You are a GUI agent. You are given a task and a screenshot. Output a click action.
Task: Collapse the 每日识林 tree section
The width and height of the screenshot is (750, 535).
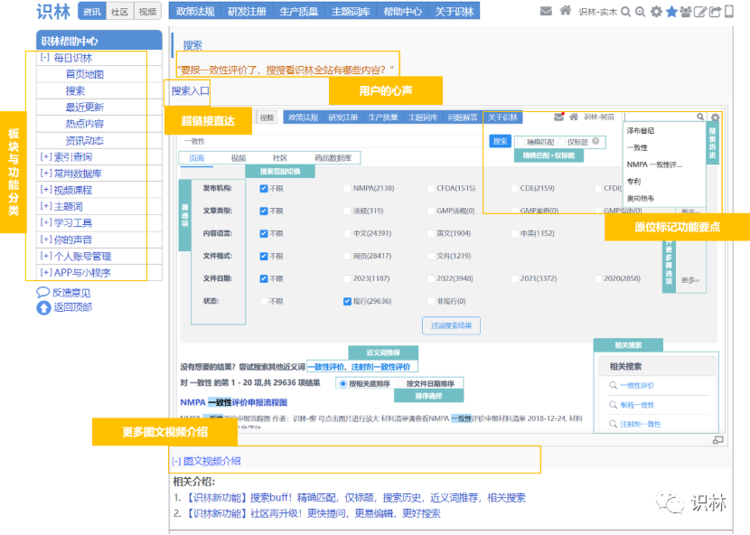pos(45,58)
